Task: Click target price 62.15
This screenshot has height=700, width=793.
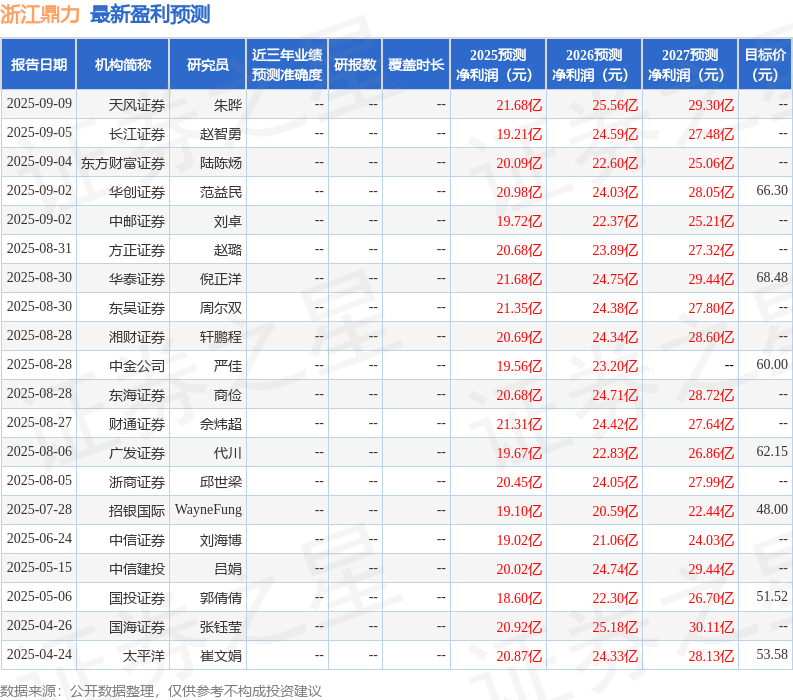Action: coord(772,451)
